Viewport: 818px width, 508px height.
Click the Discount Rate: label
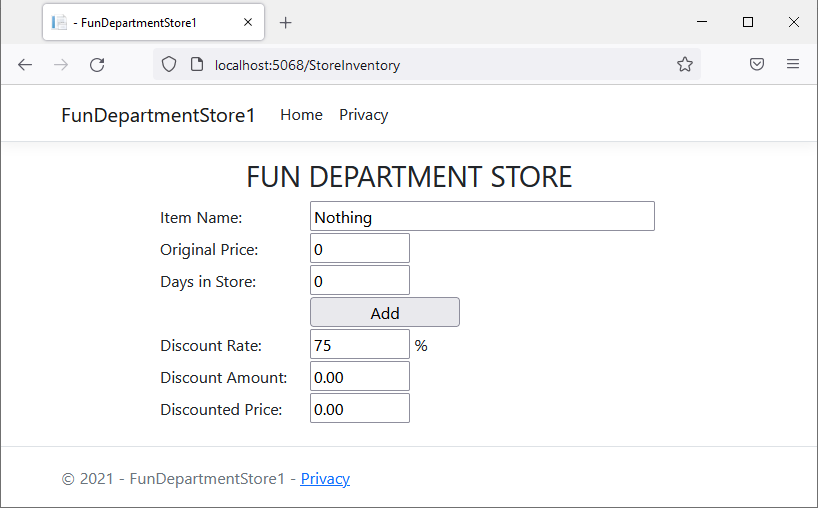211,345
